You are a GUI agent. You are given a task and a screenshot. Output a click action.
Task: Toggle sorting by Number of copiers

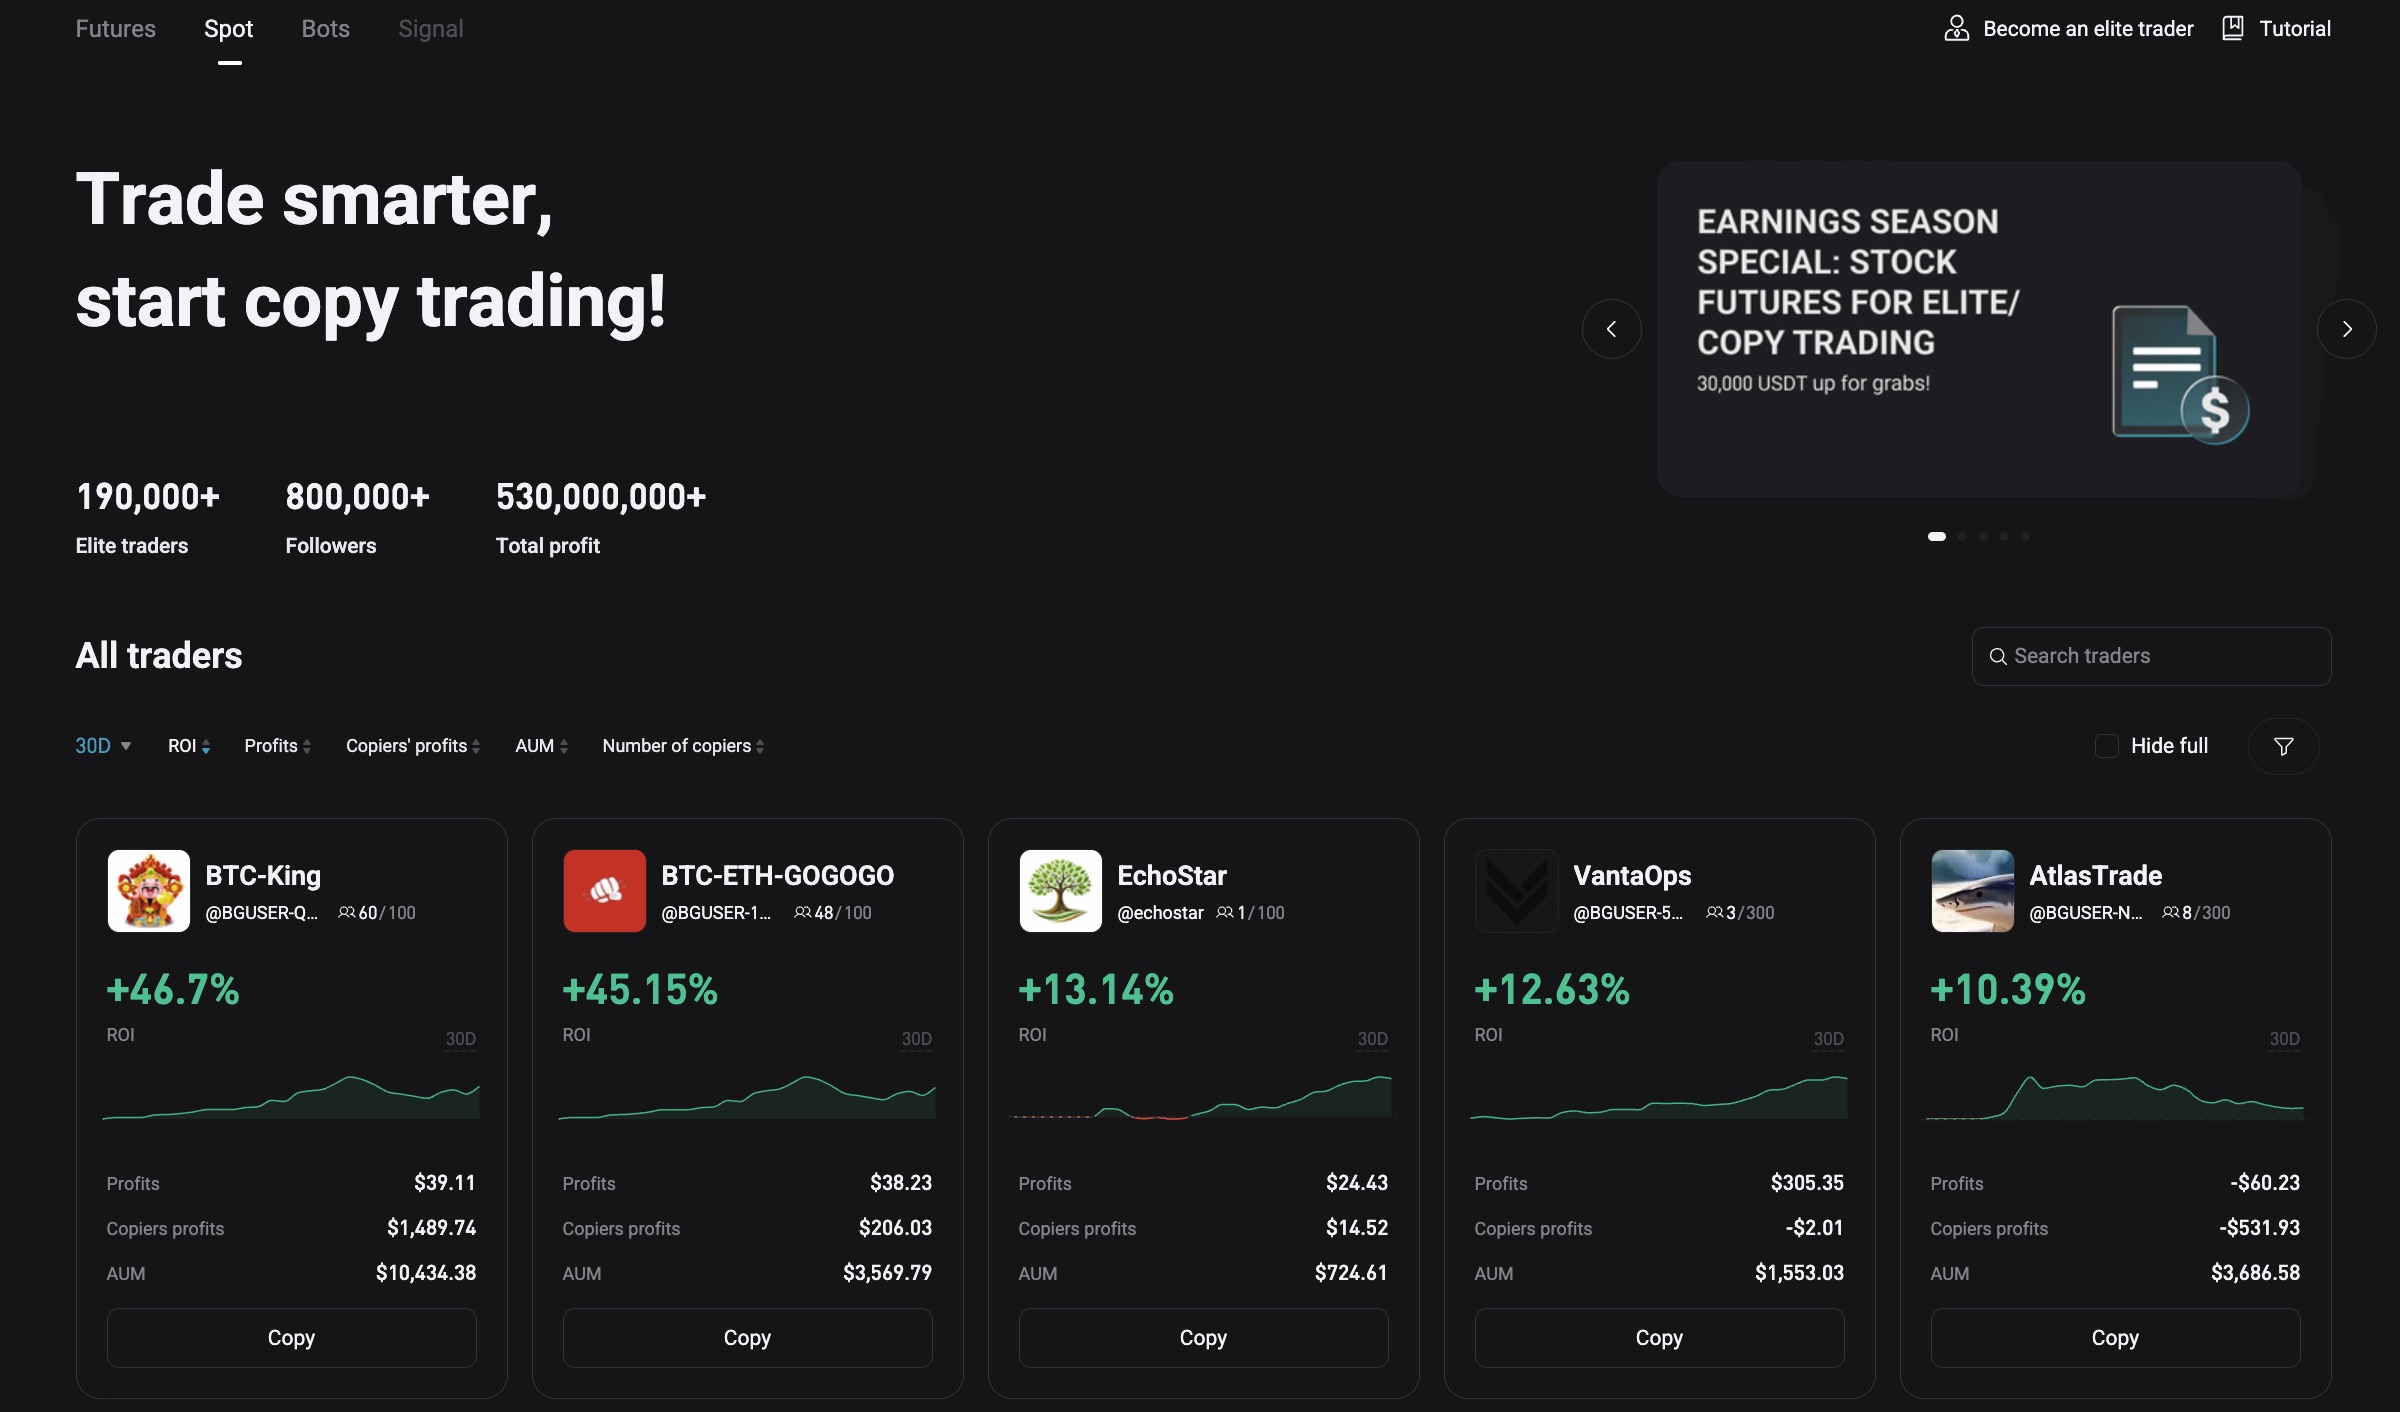pyautogui.click(x=682, y=745)
